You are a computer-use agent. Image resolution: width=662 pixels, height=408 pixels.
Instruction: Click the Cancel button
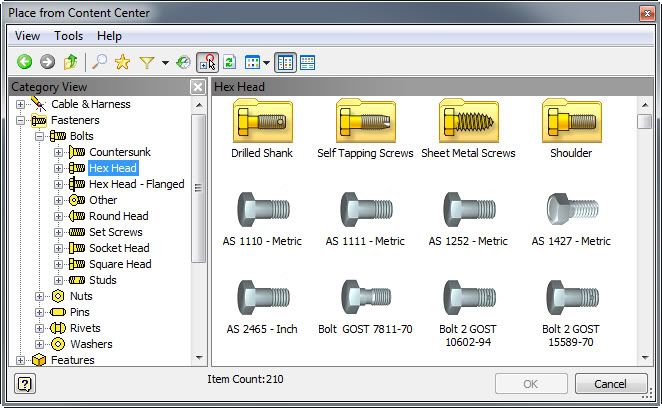pyautogui.click(x=610, y=384)
